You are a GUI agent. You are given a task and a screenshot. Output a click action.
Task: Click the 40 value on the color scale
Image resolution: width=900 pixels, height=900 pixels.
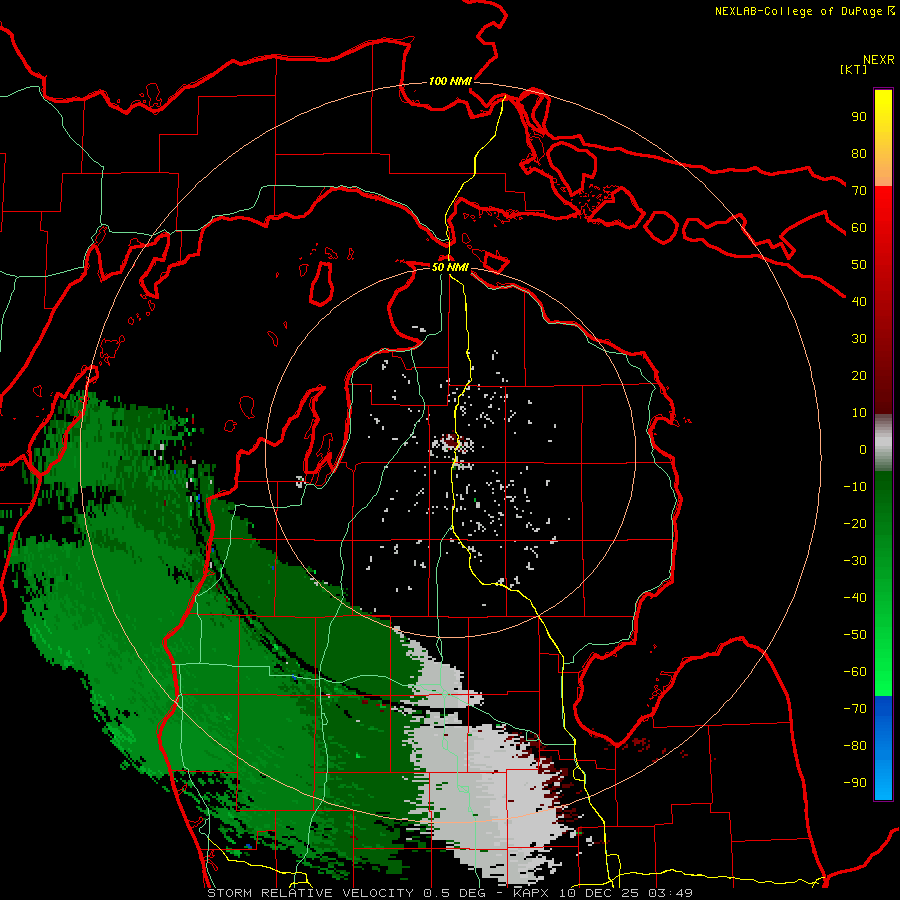pyautogui.click(x=859, y=301)
